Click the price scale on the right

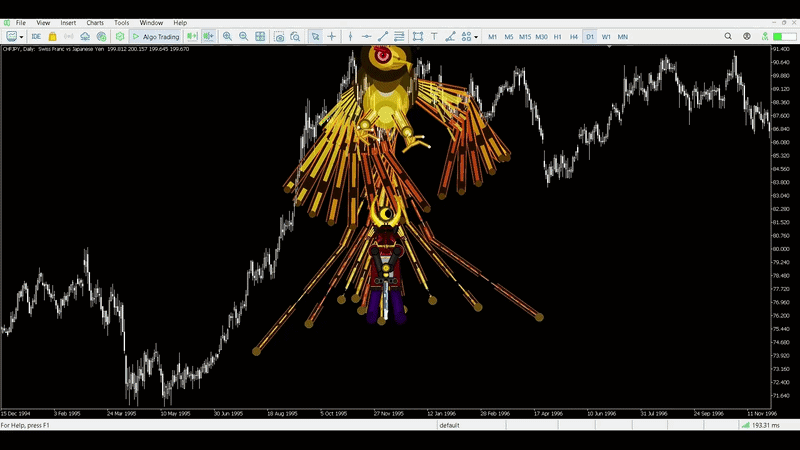point(784,227)
